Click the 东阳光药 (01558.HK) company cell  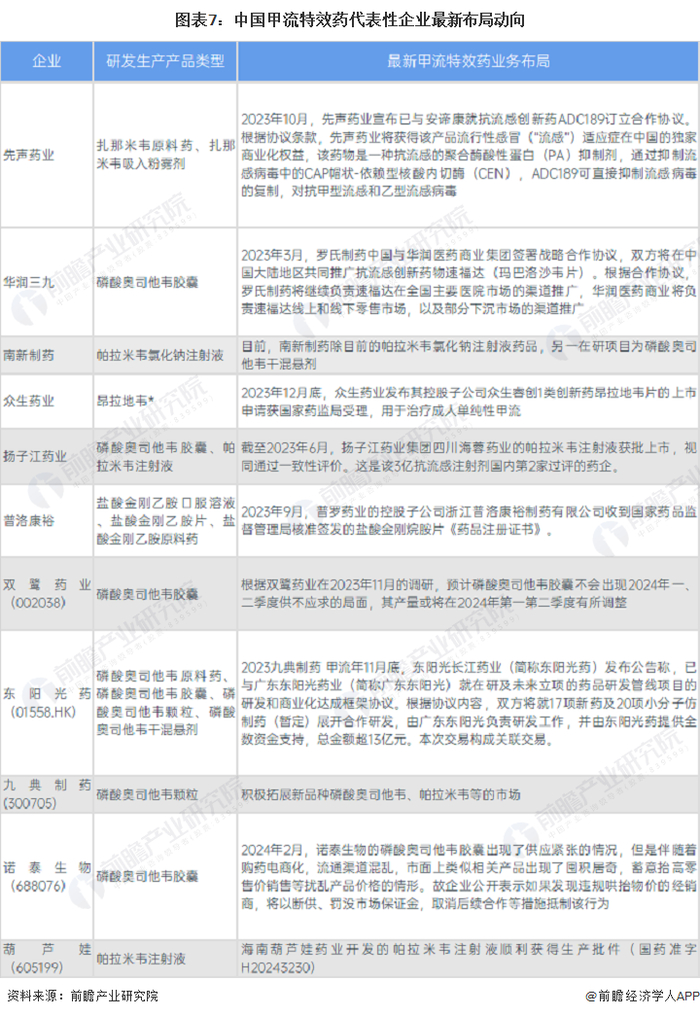47,702
